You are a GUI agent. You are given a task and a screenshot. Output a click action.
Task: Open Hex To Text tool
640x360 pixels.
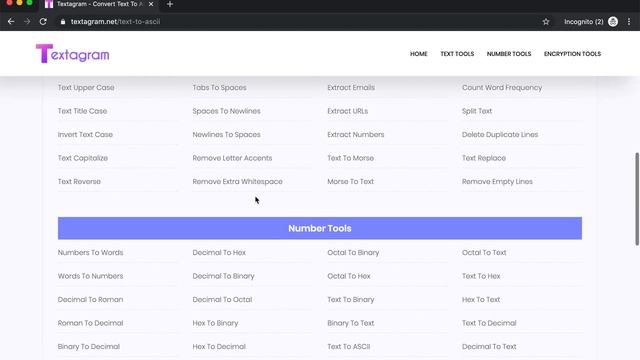(481, 300)
